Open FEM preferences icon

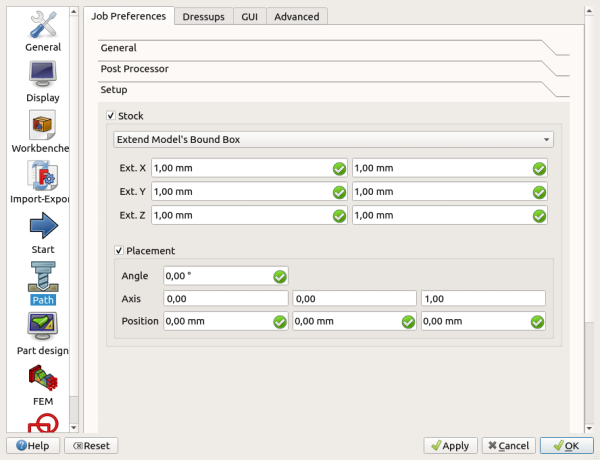(x=43, y=377)
